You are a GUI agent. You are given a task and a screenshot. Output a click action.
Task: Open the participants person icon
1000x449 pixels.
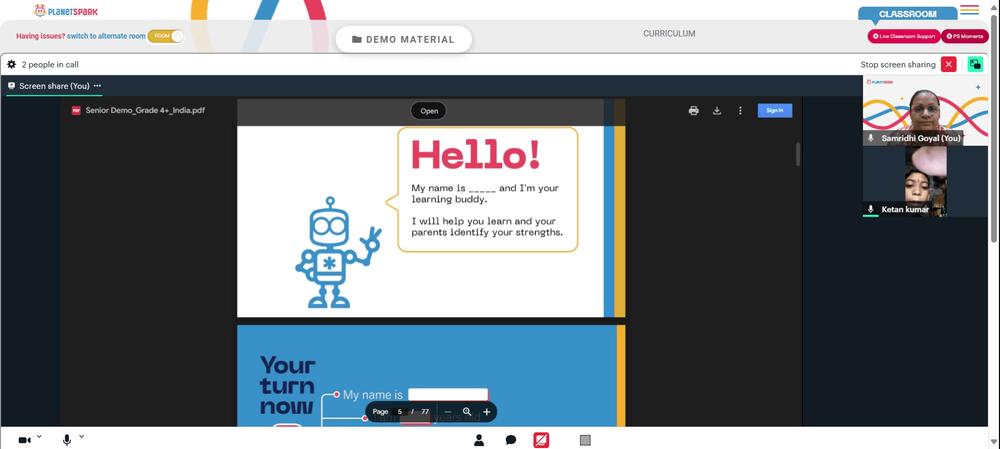click(x=479, y=440)
